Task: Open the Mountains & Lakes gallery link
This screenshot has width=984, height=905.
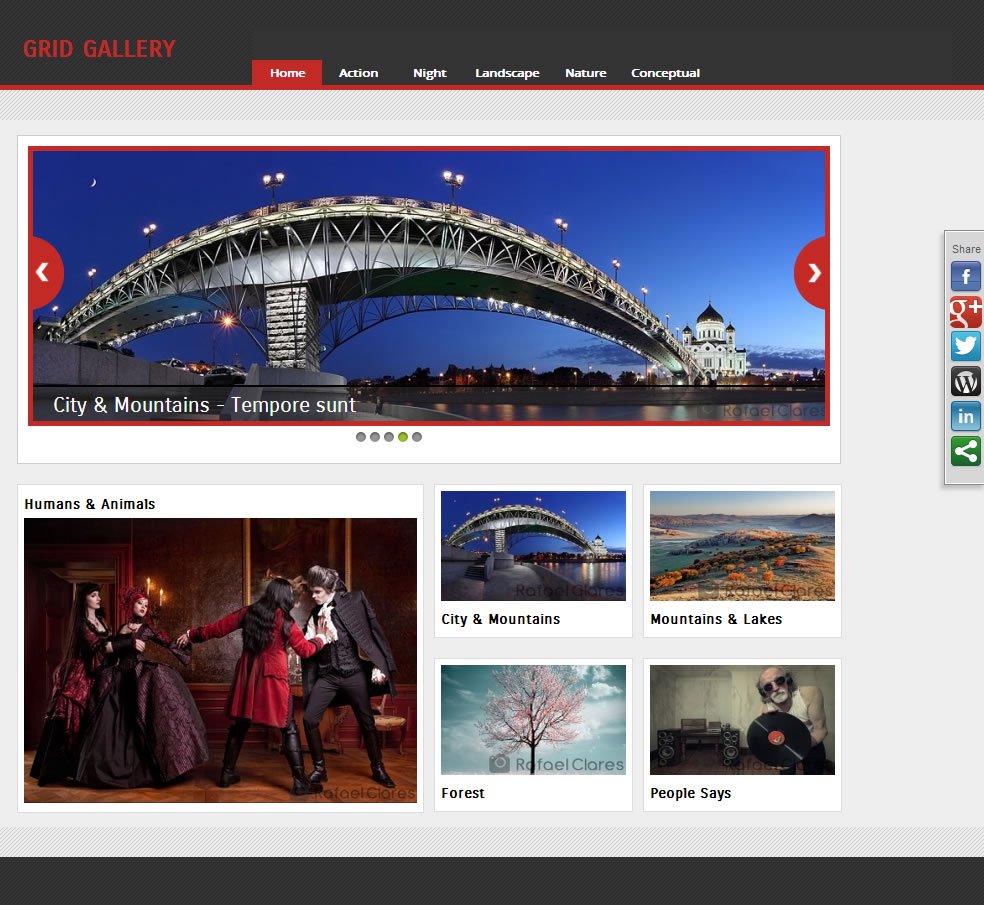Action: (716, 619)
